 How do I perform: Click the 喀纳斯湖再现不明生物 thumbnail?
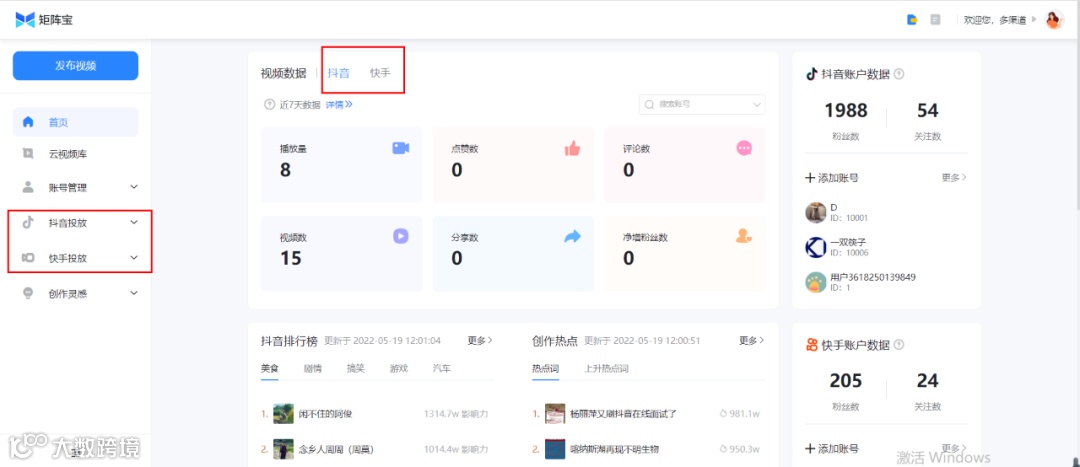click(x=555, y=449)
